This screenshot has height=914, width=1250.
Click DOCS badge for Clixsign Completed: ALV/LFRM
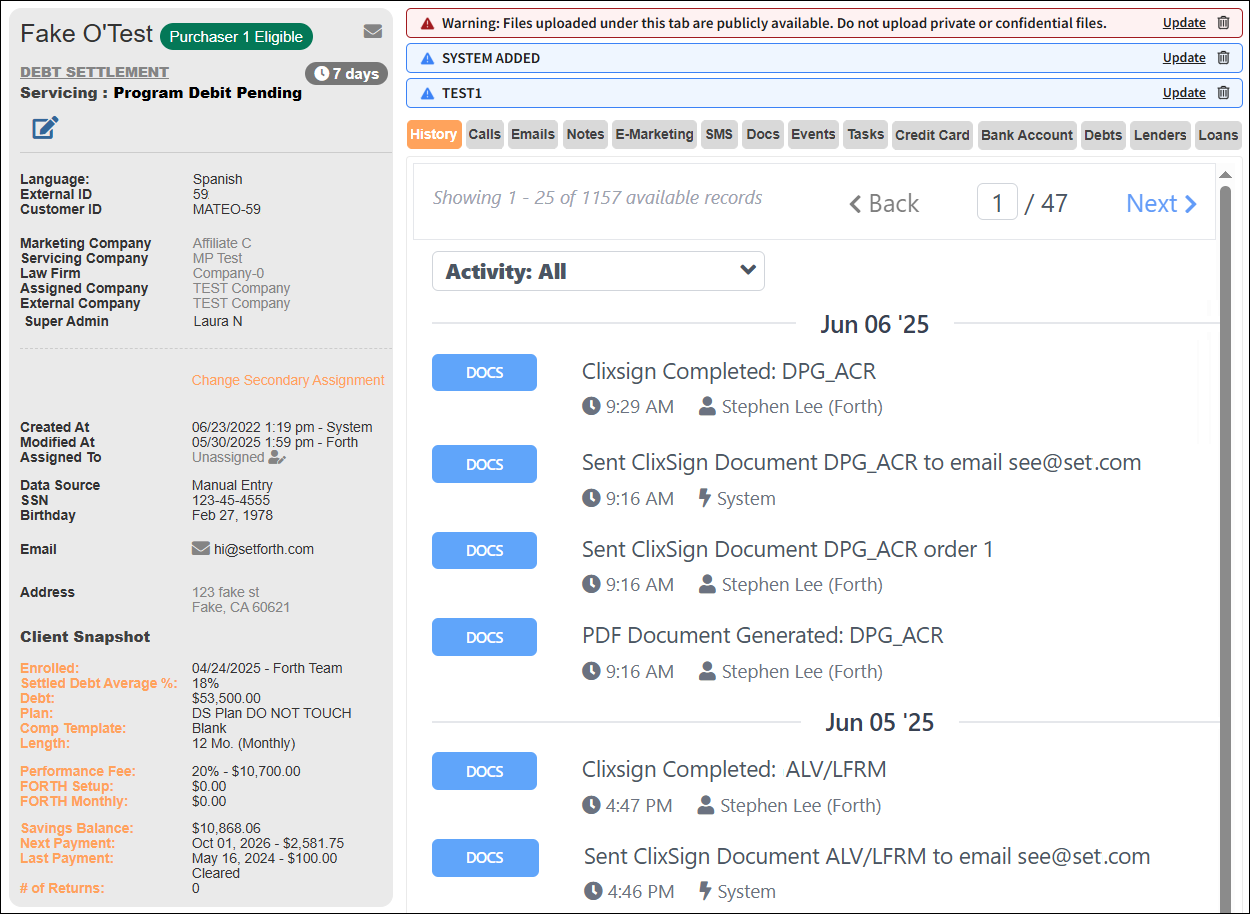click(484, 771)
